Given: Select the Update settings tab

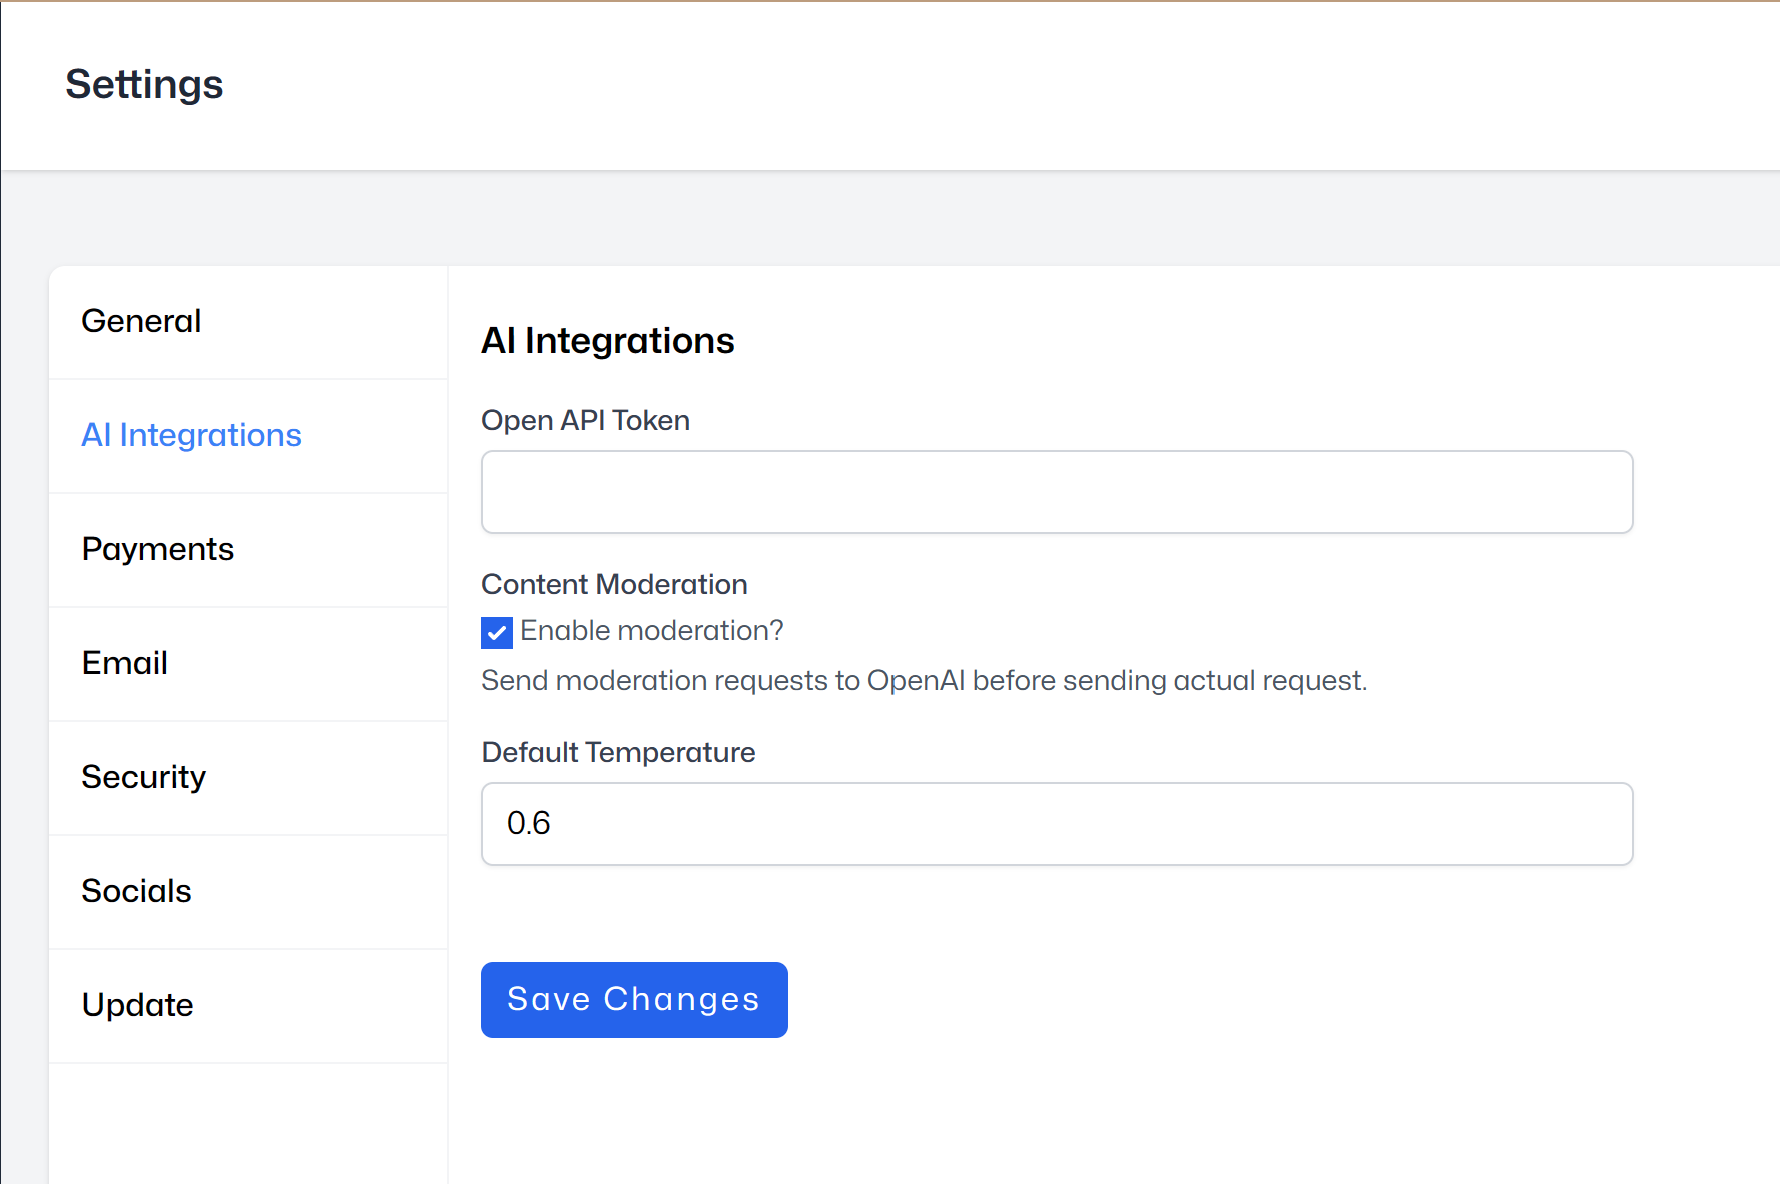Looking at the screenshot, I should click(138, 1005).
